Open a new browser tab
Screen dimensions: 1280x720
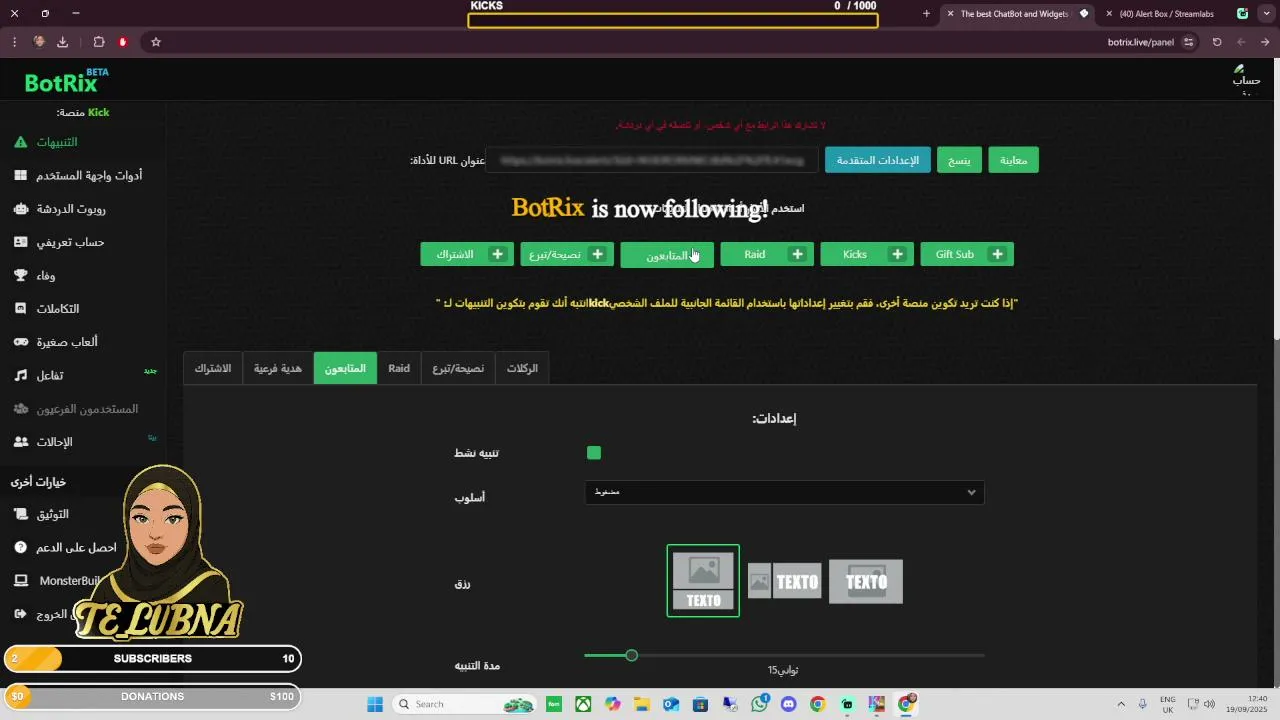coord(926,14)
